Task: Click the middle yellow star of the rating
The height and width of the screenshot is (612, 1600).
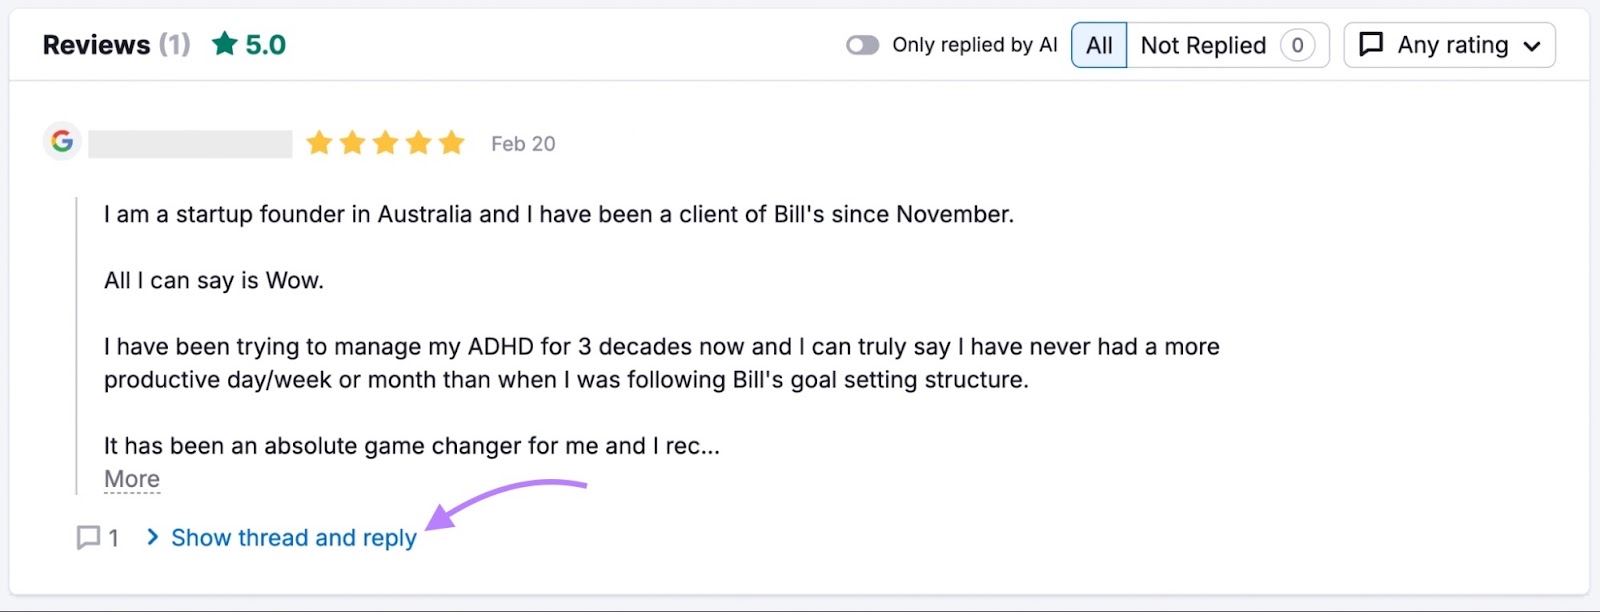Action: pyautogui.click(x=386, y=142)
